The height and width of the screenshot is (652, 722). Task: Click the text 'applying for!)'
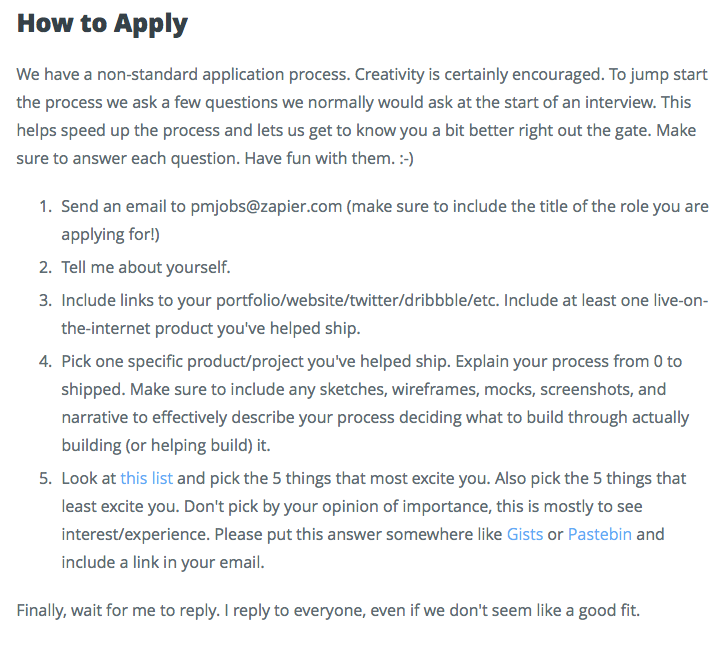[111, 234]
